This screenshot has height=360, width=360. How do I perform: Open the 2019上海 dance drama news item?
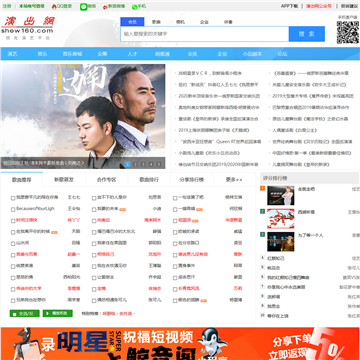pos(214,130)
